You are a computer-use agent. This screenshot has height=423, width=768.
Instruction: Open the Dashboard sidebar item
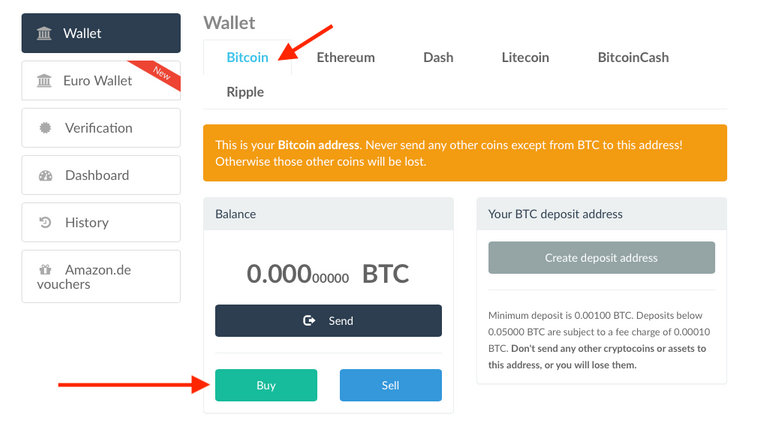pyautogui.click(x=101, y=175)
